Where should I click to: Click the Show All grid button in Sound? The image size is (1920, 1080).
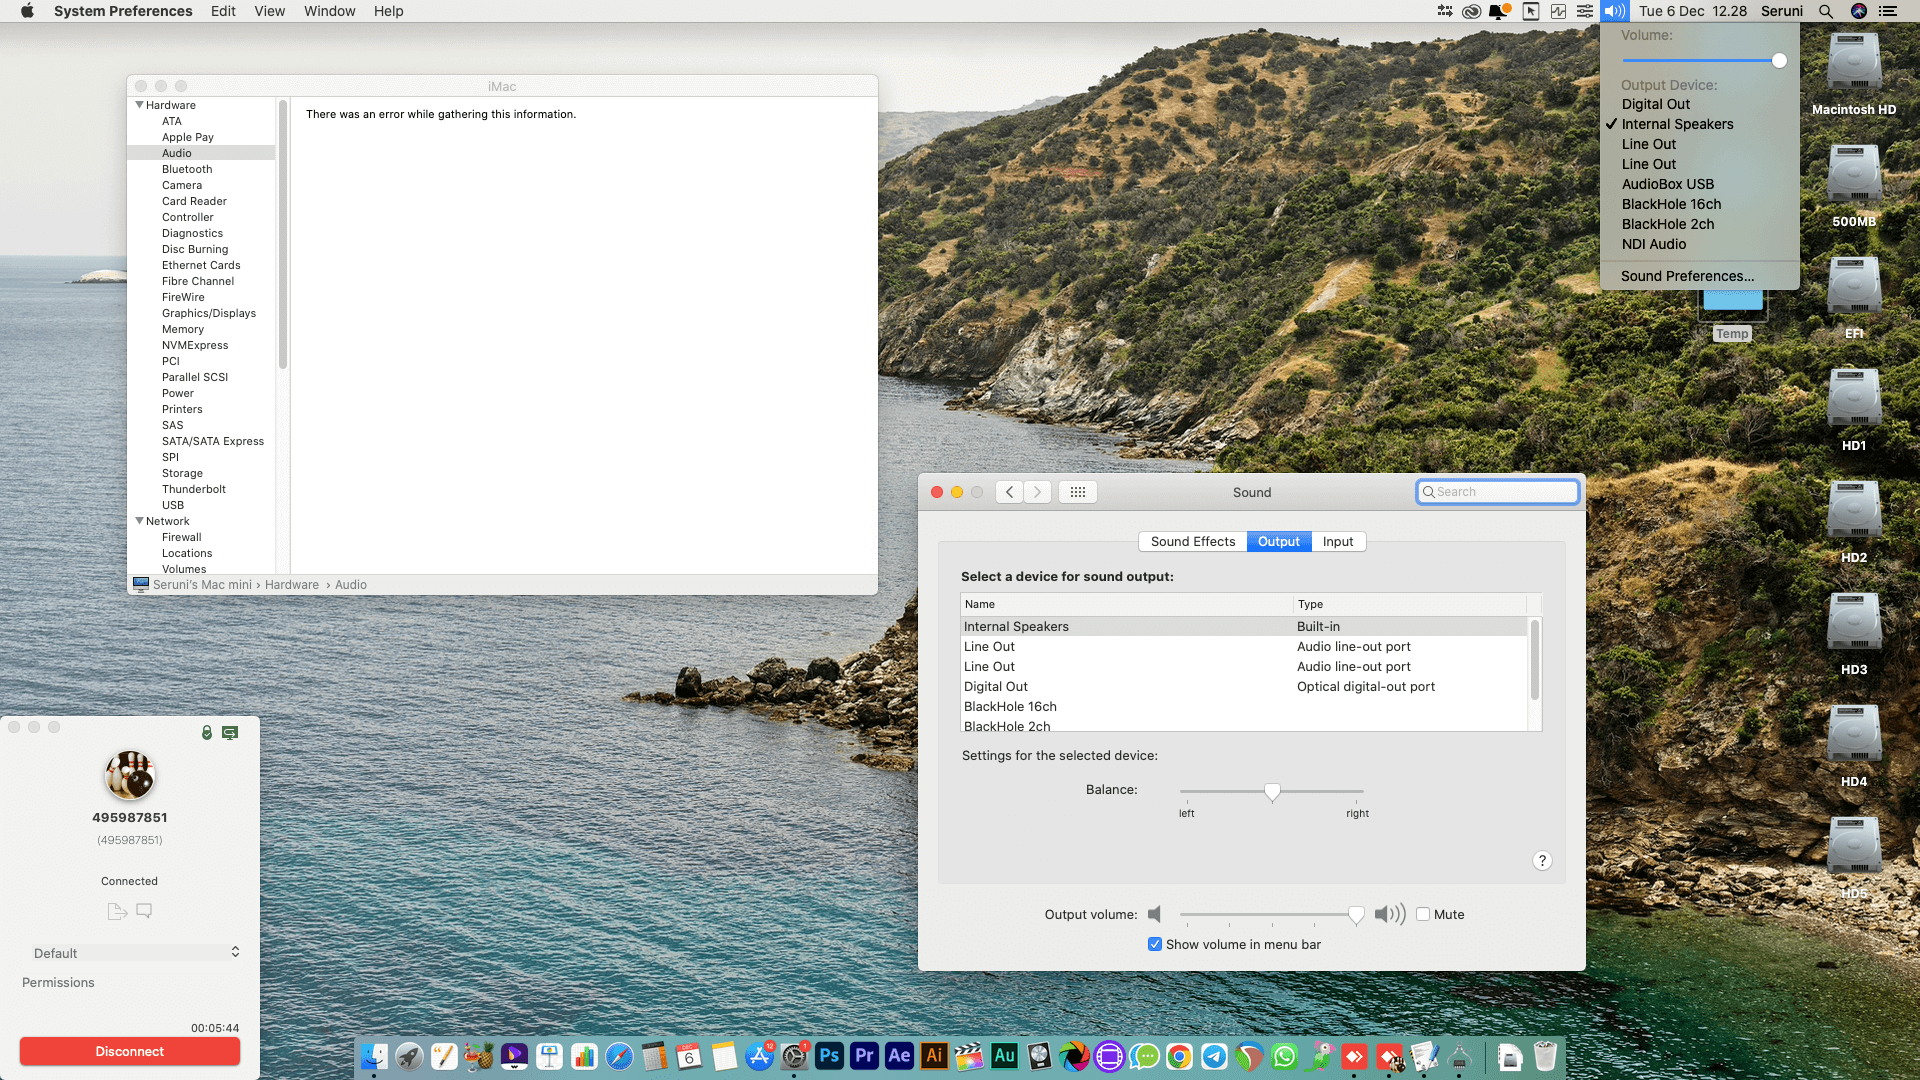coord(1077,492)
